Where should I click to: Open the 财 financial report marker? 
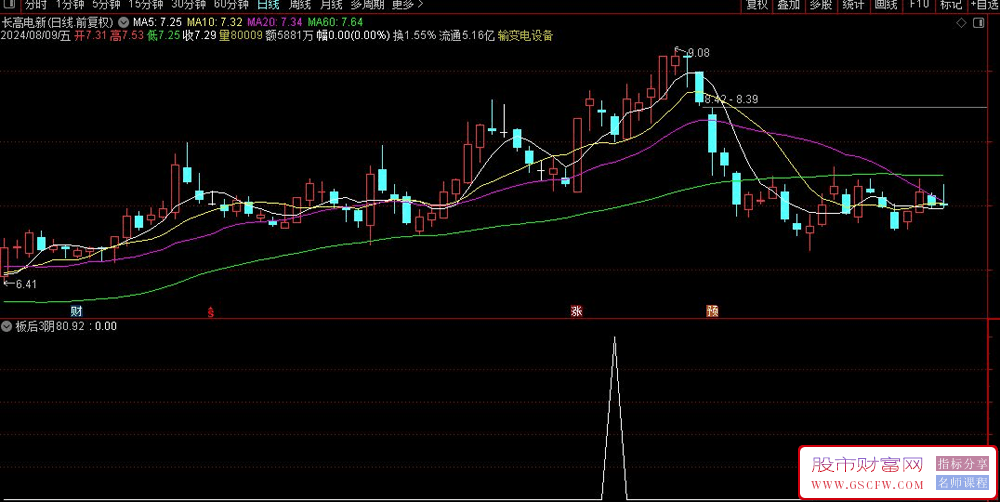[x=77, y=311]
